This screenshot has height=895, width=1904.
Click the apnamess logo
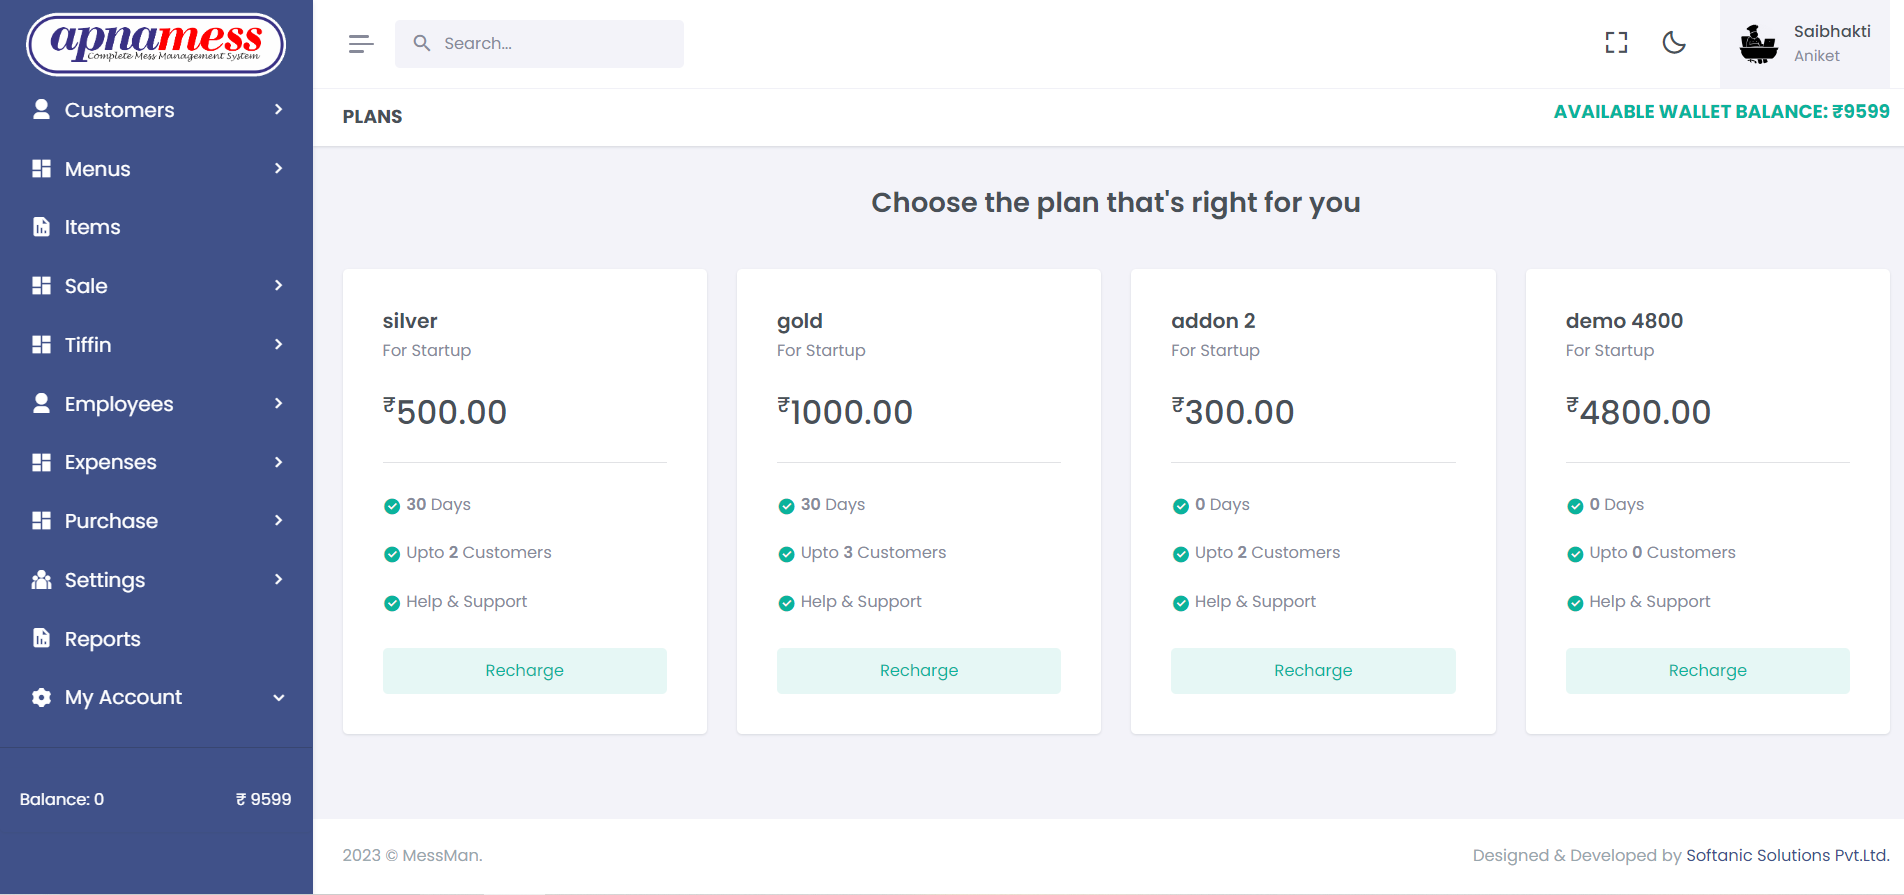(x=156, y=44)
